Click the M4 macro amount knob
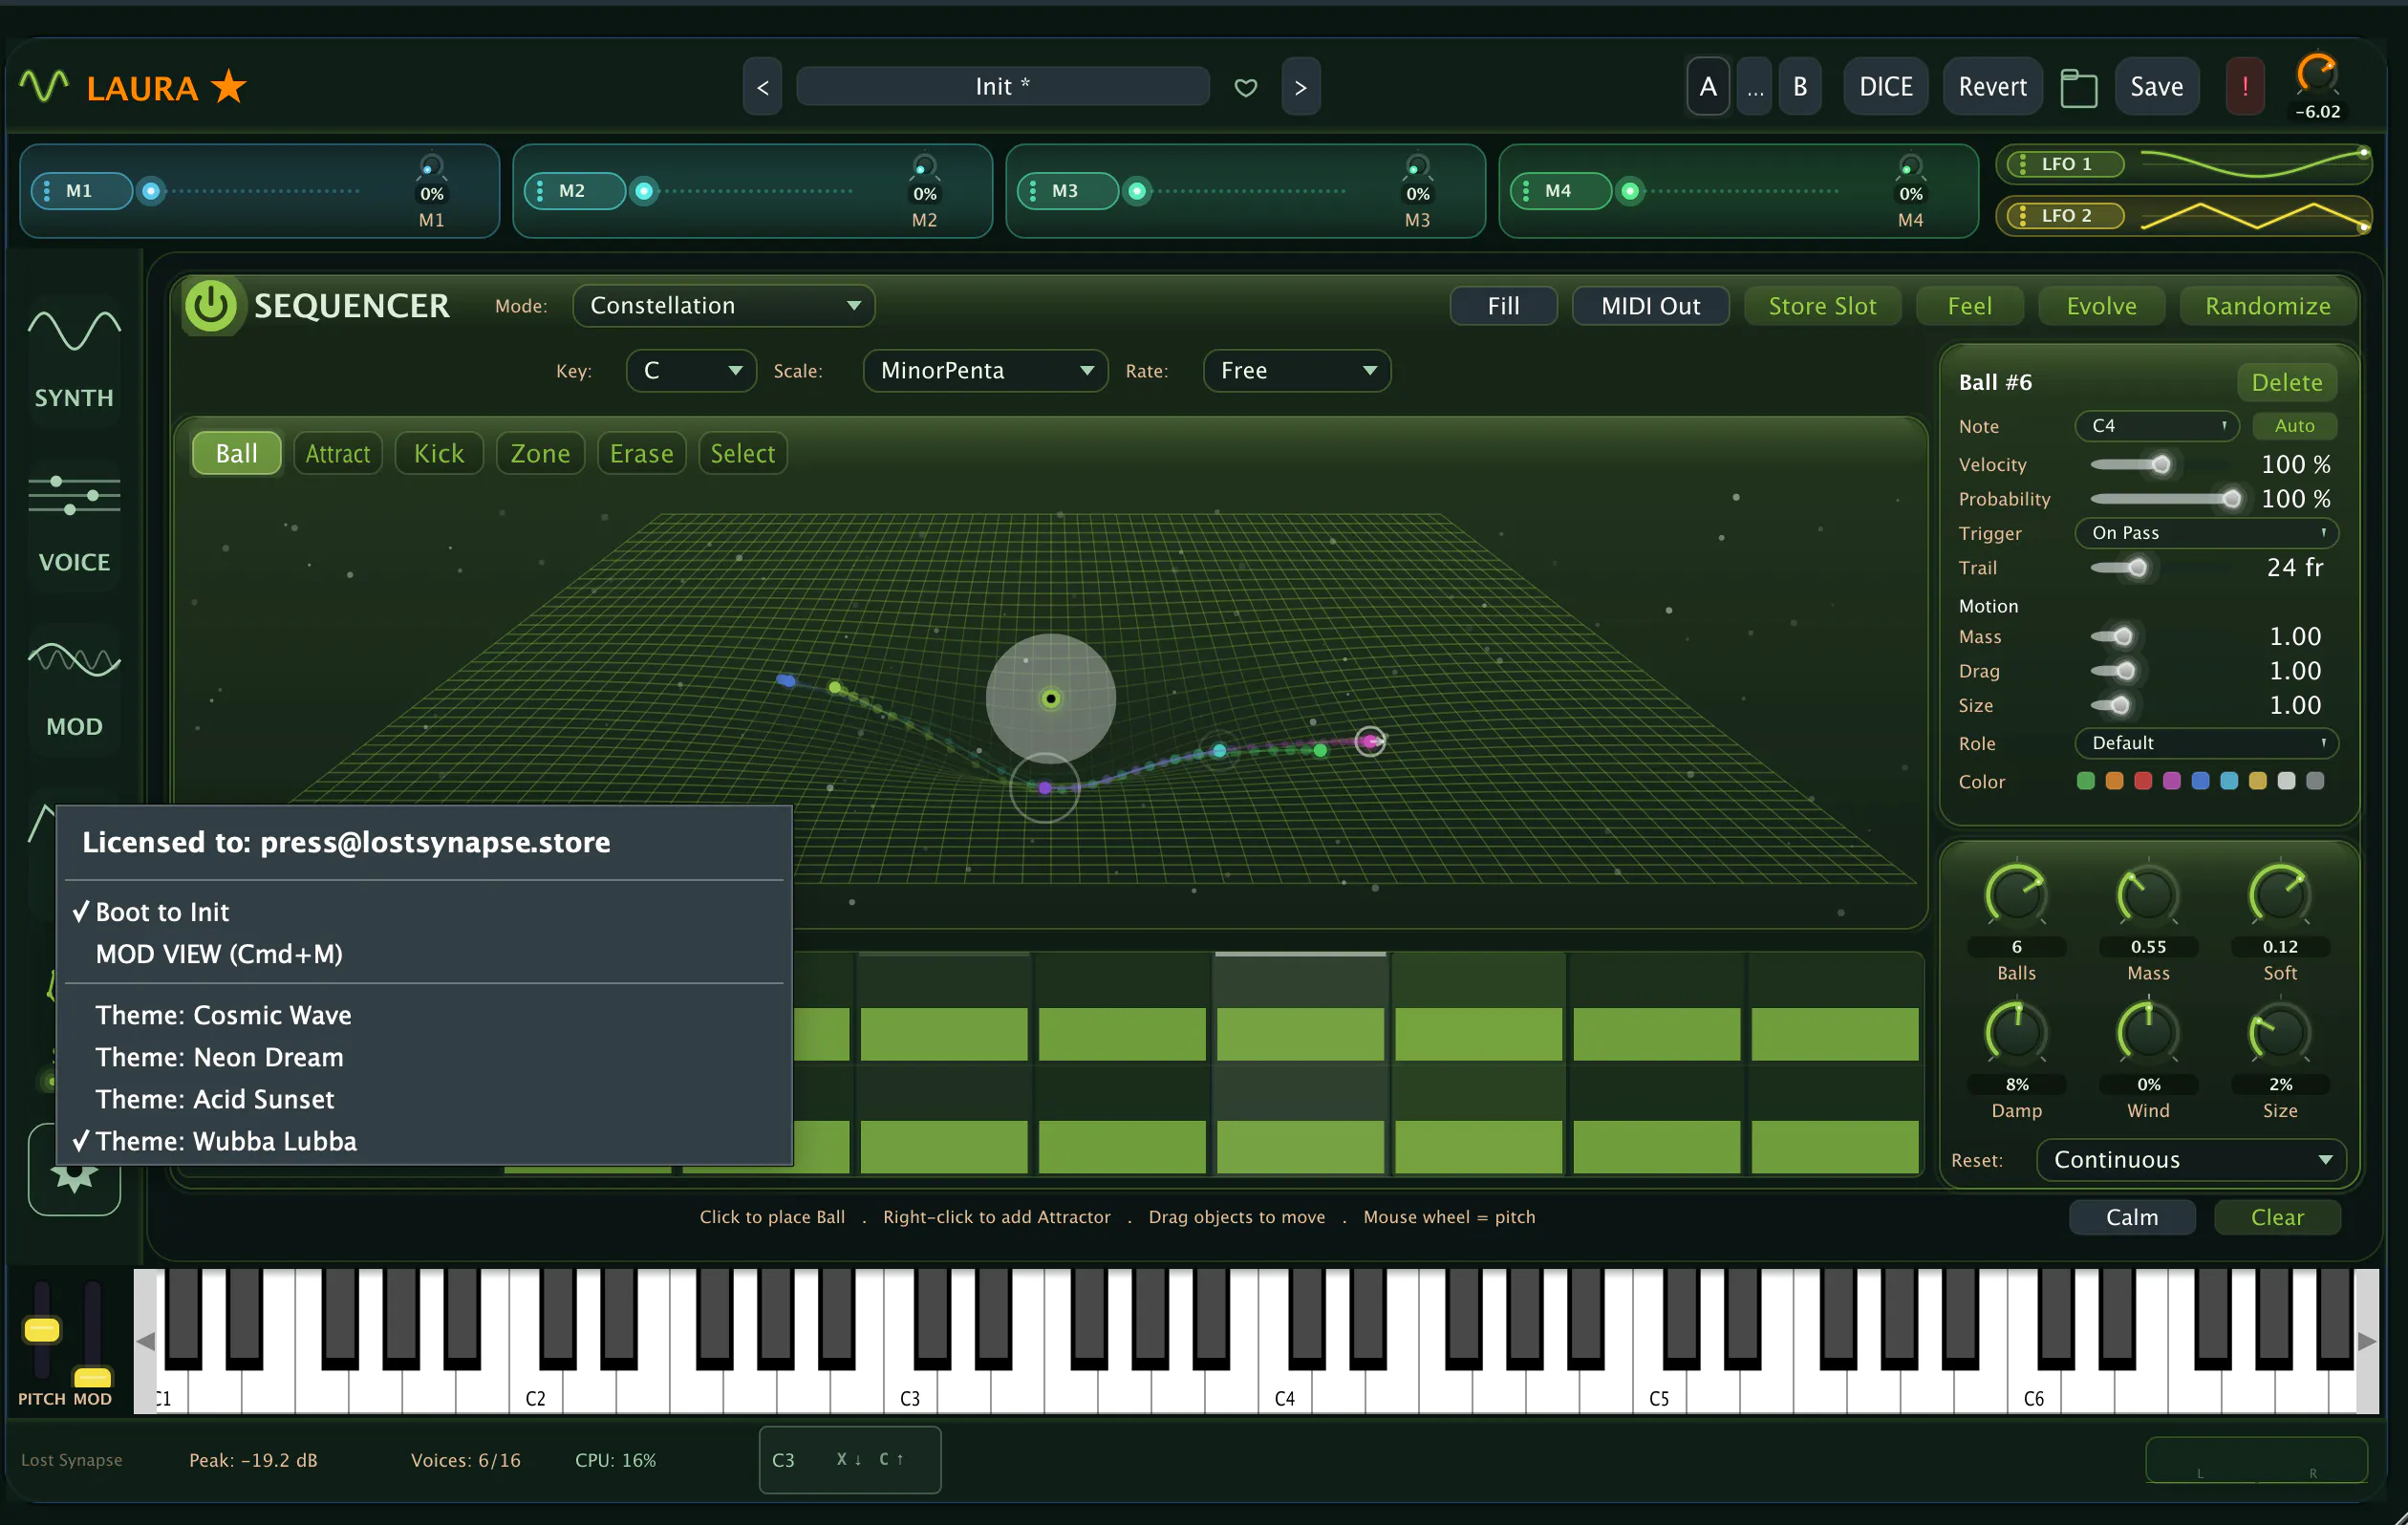 (x=1910, y=166)
